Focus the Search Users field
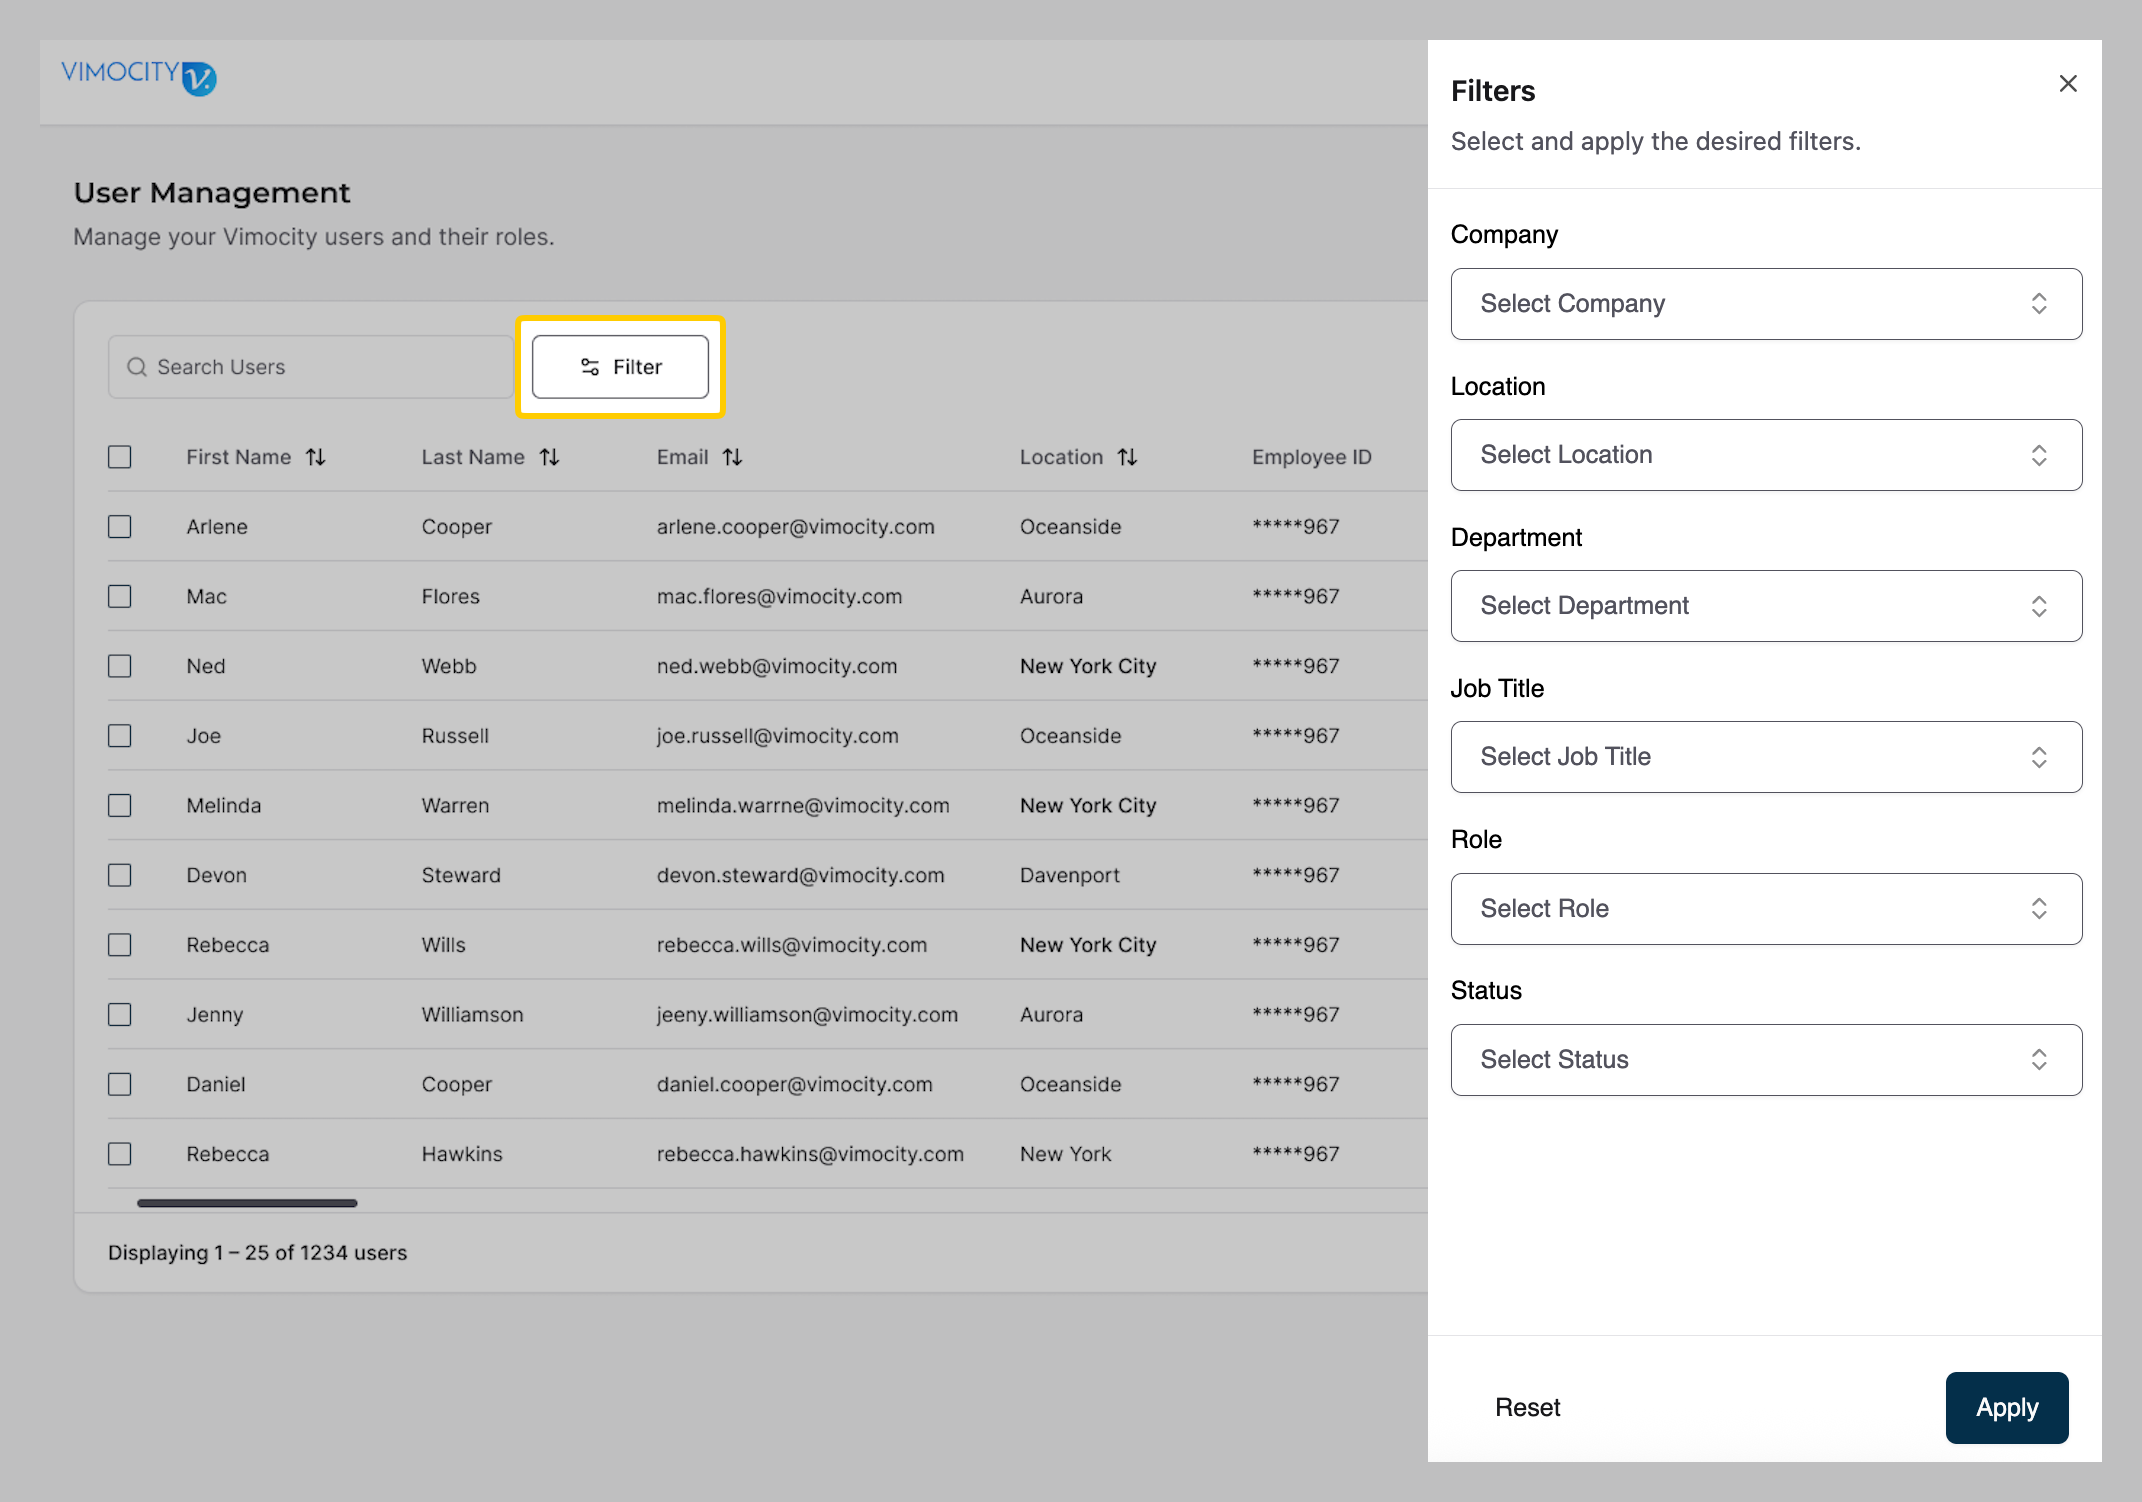This screenshot has width=2142, height=1502. click(x=311, y=367)
